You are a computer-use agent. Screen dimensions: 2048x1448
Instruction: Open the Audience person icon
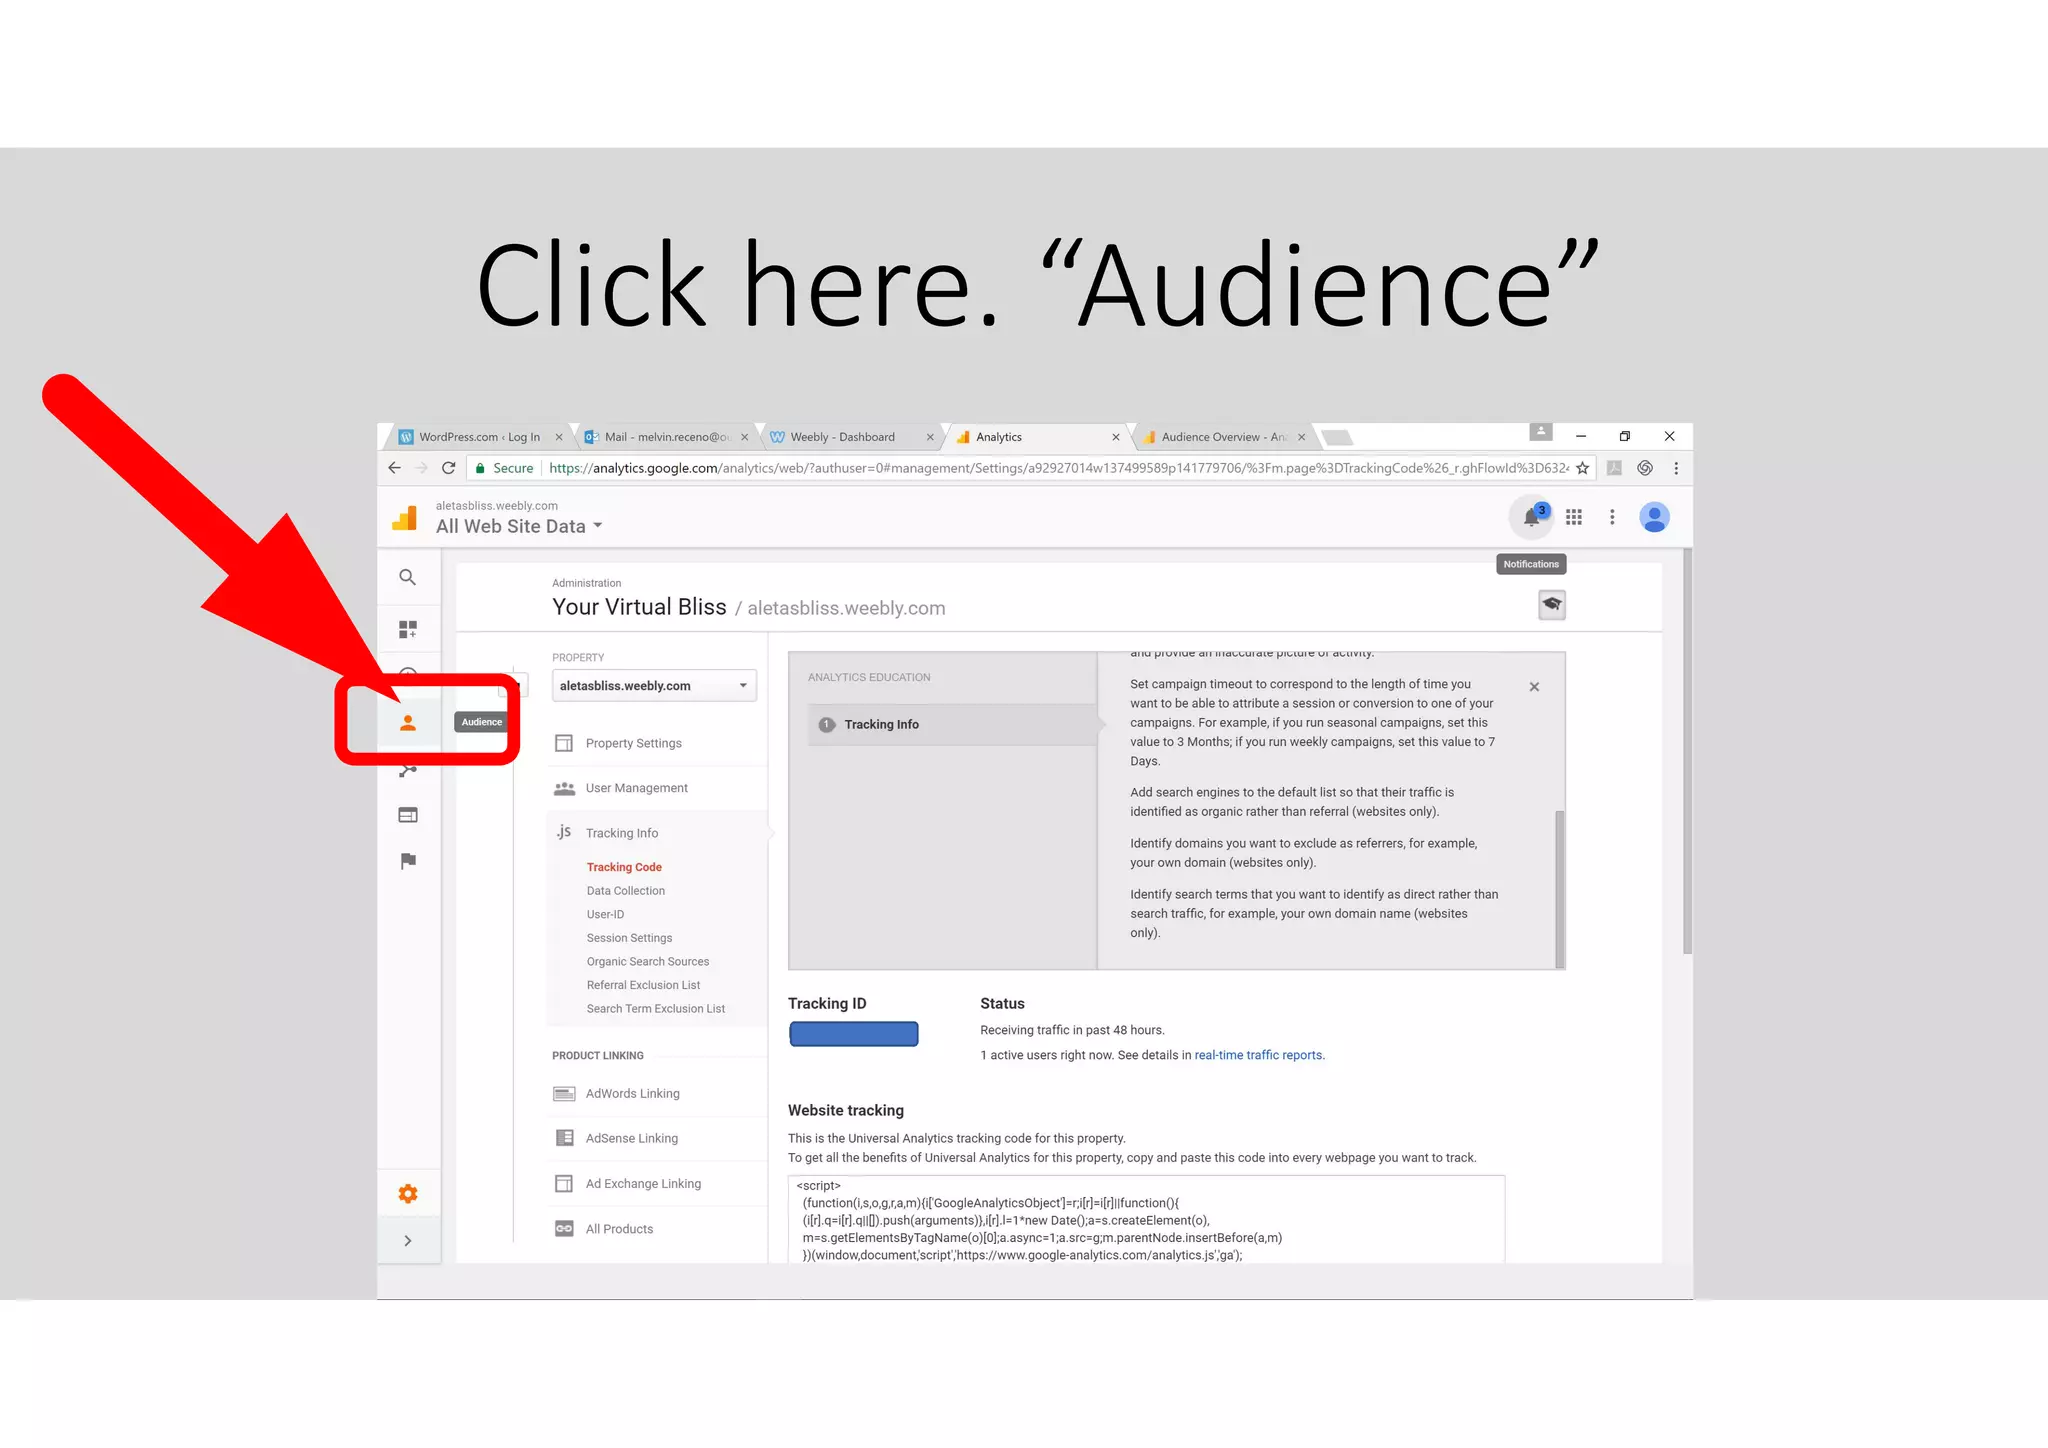coord(407,722)
